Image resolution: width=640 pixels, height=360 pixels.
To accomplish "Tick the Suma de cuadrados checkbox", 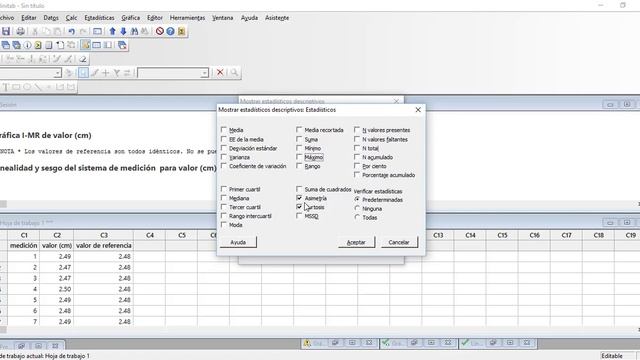I will (299, 189).
